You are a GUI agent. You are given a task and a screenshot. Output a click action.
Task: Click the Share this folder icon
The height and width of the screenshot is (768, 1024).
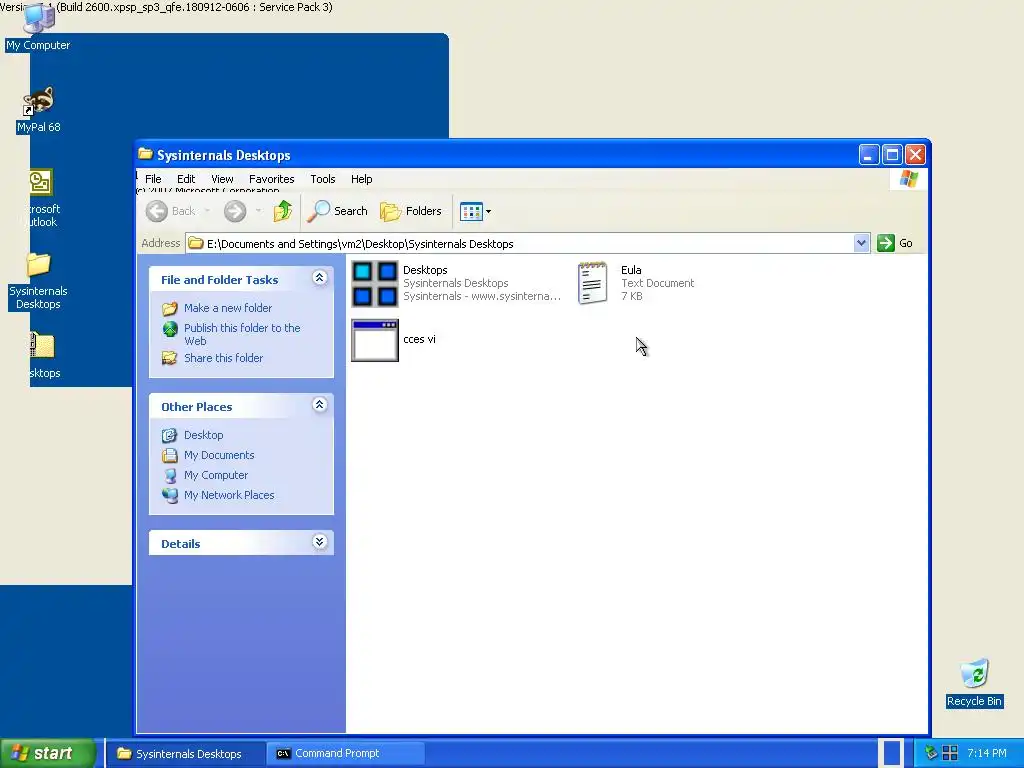tap(170, 358)
